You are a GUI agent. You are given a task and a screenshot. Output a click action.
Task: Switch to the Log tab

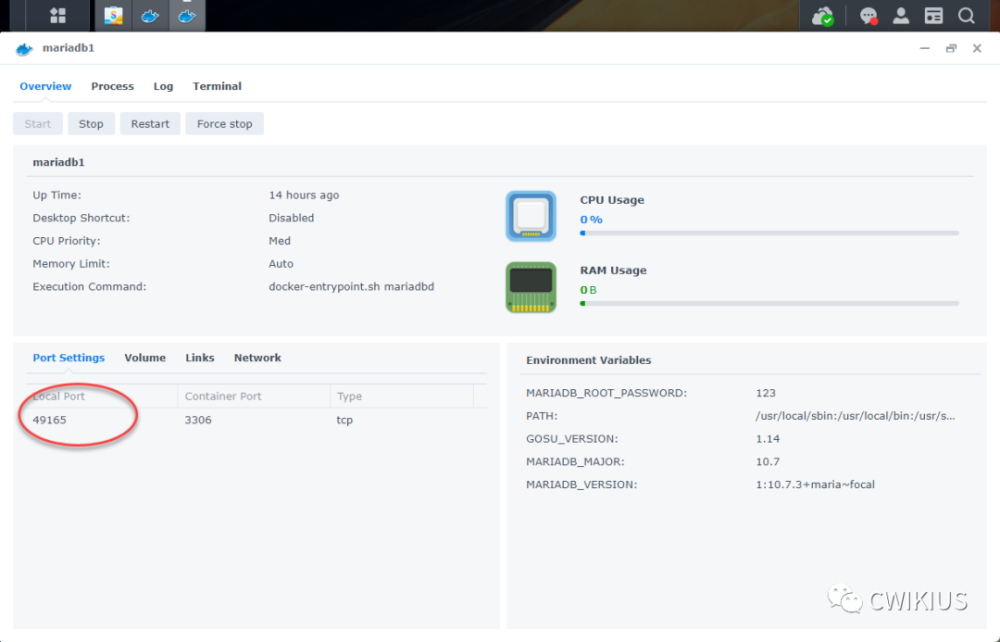(x=163, y=86)
